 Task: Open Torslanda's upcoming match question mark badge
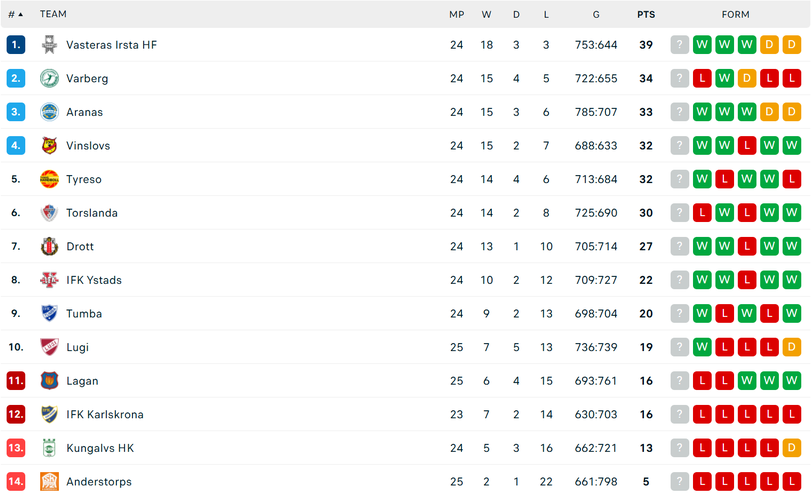click(x=679, y=212)
